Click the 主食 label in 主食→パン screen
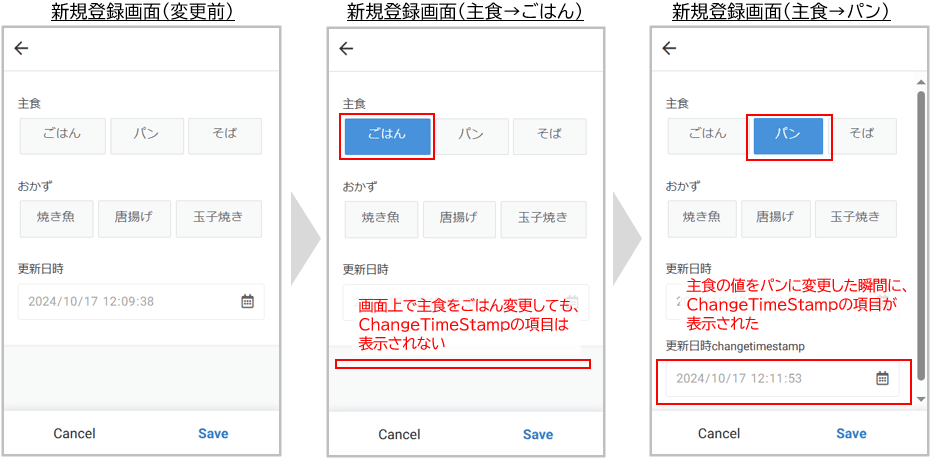932x459 pixels. click(x=677, y=104)
